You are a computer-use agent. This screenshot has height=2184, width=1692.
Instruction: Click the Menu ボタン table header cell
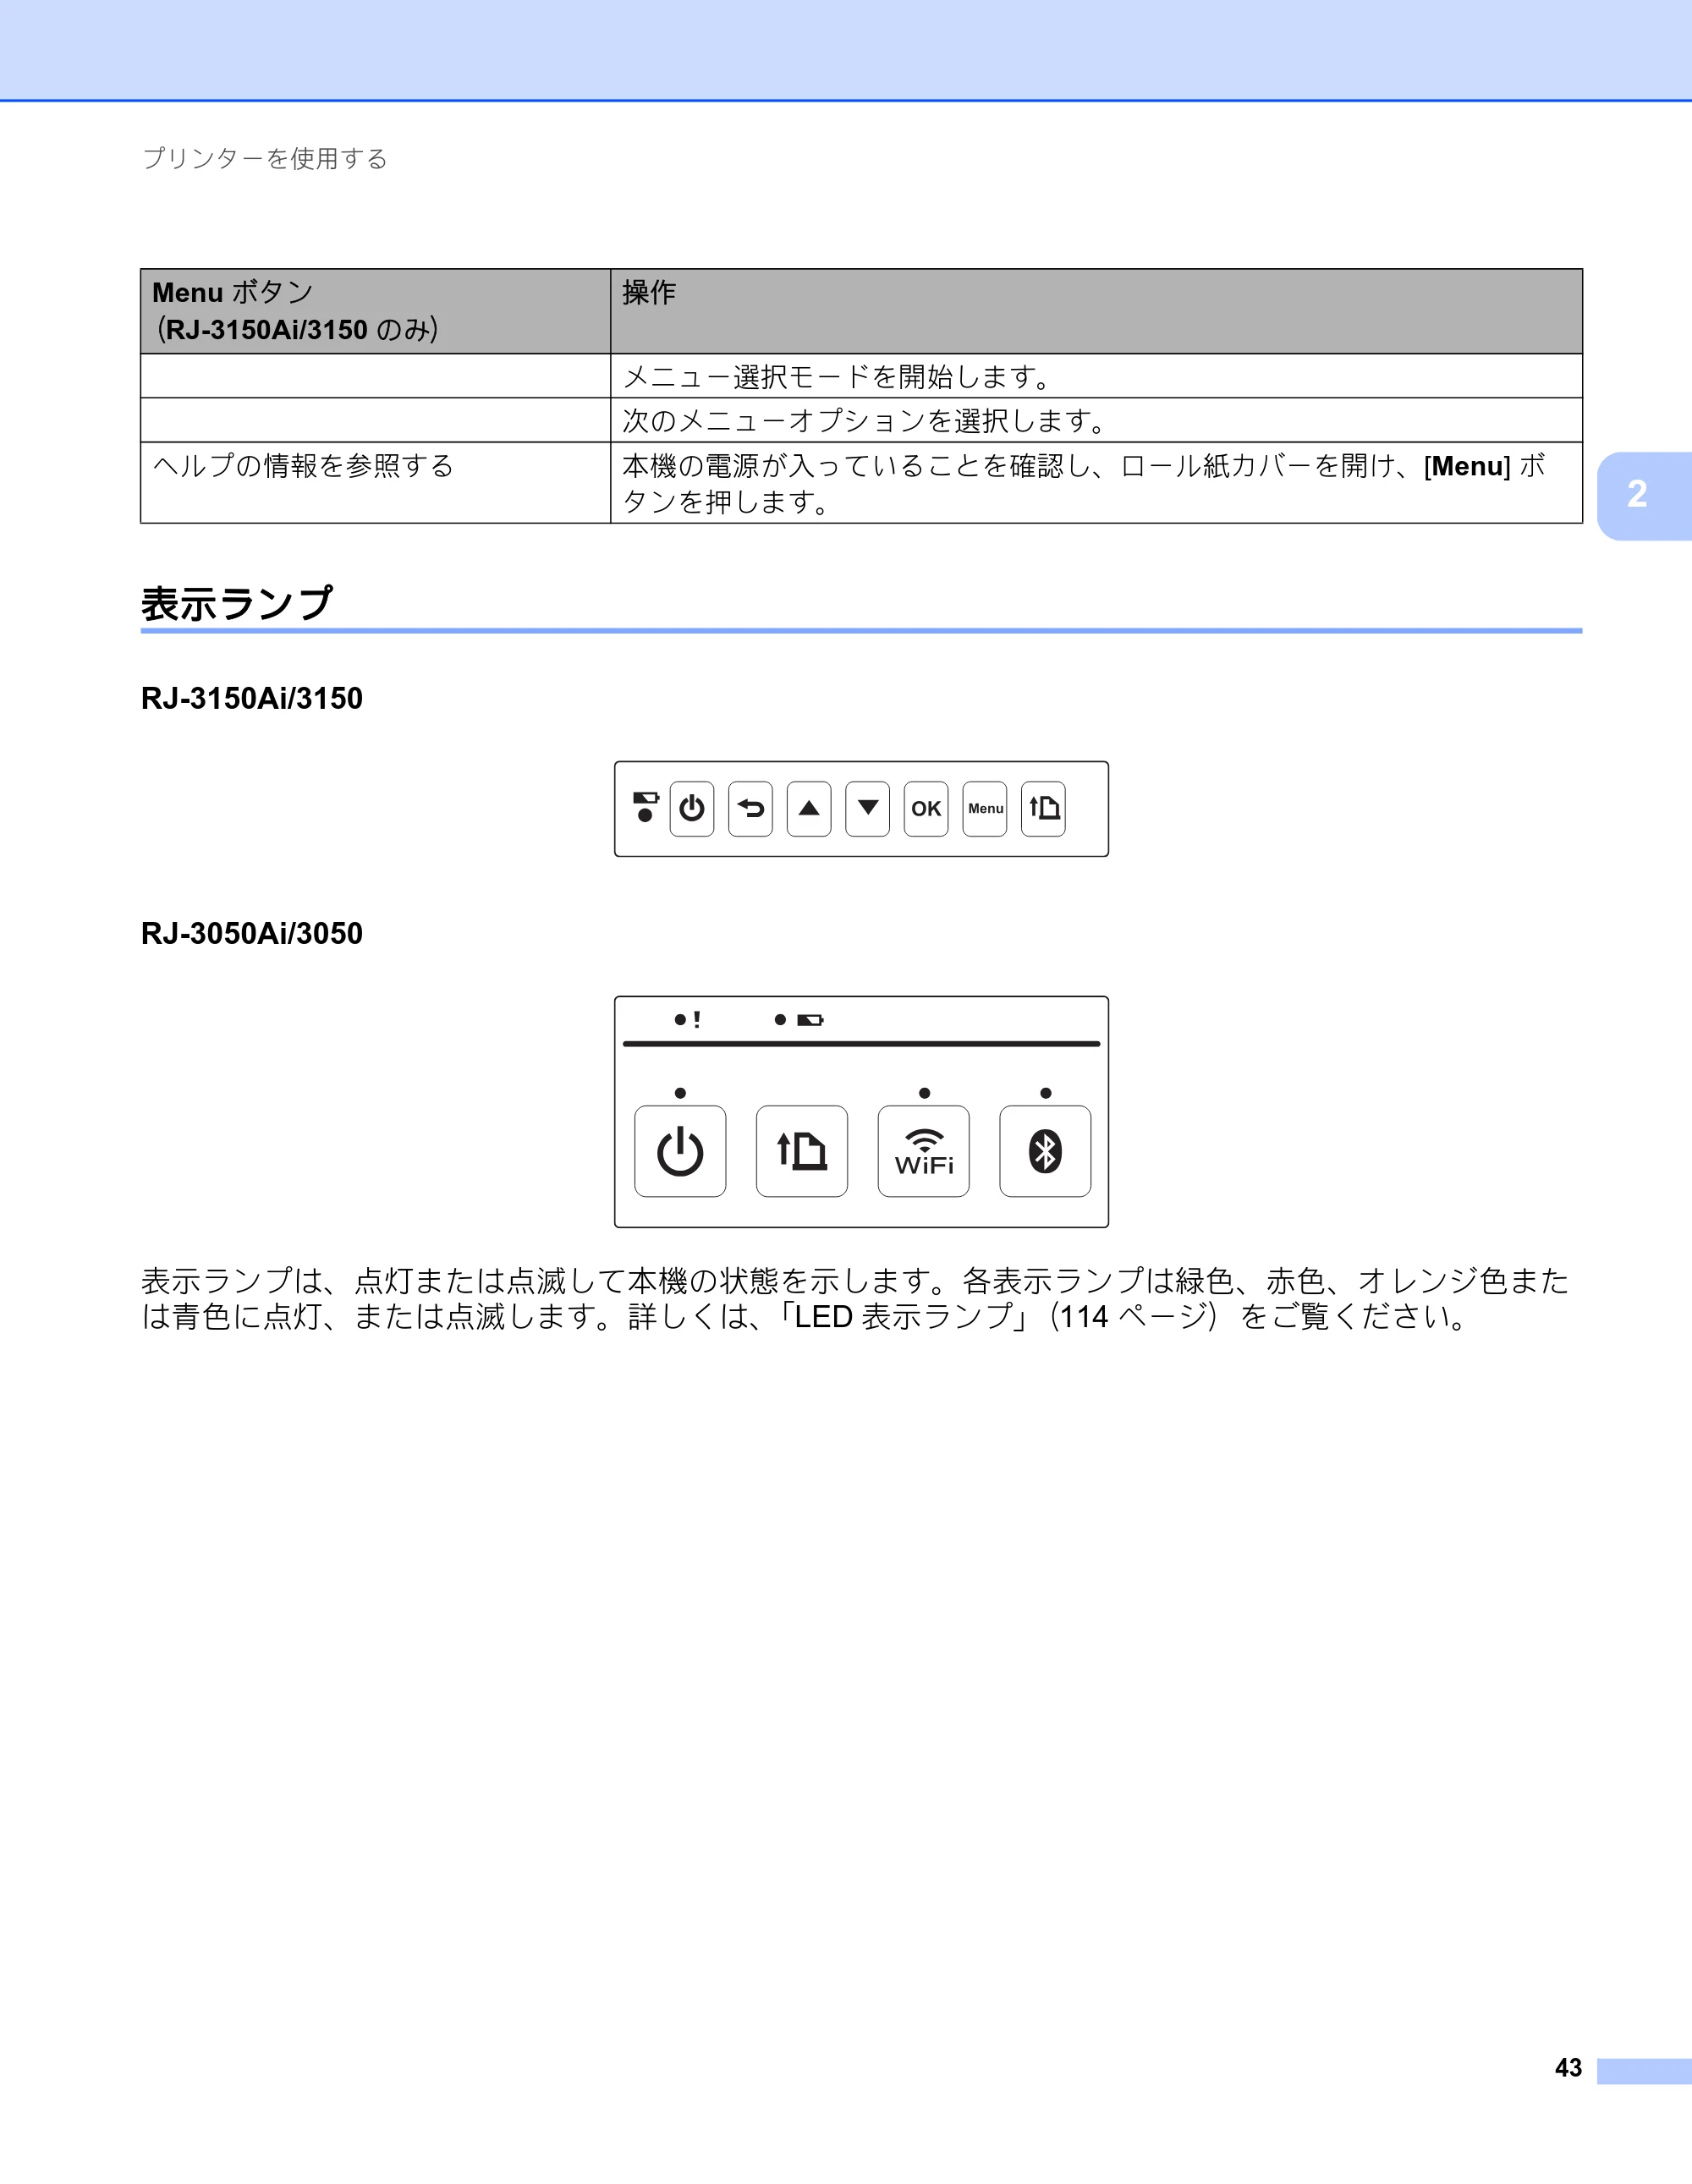point(376,311)
